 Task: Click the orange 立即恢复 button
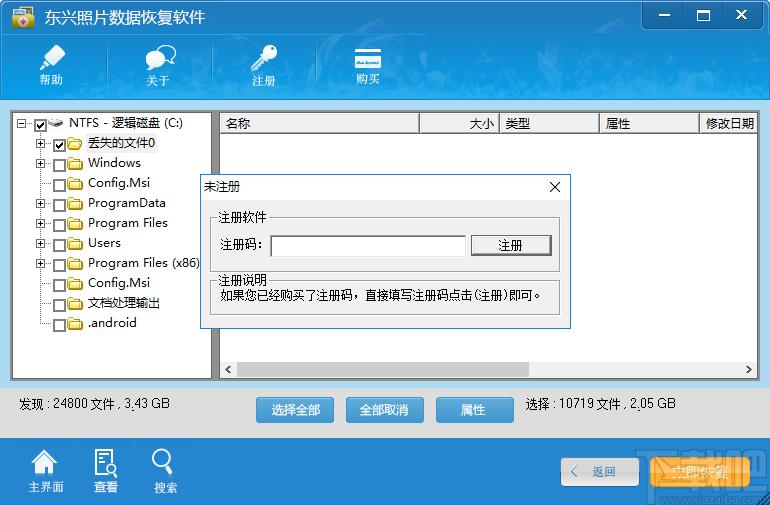[x=699, y=472]
